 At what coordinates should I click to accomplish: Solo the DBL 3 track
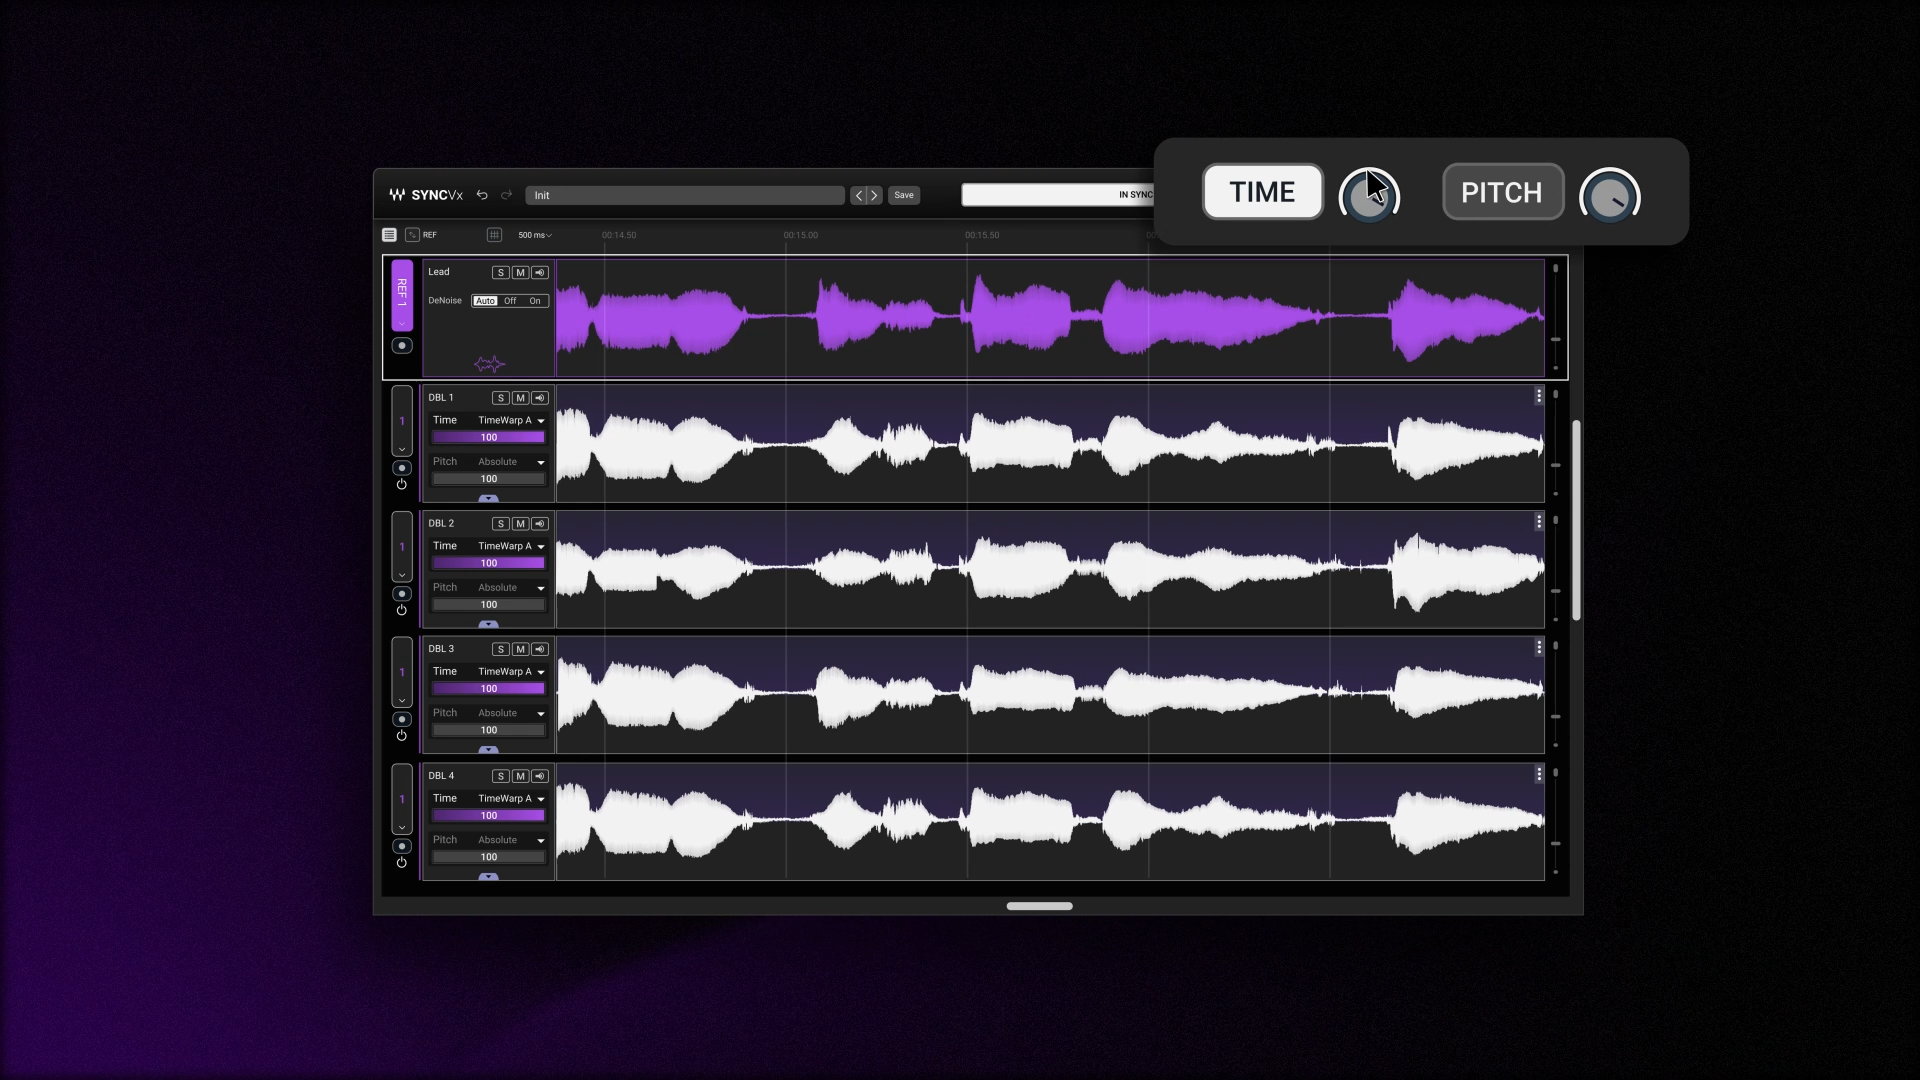(x=501, y=650)
